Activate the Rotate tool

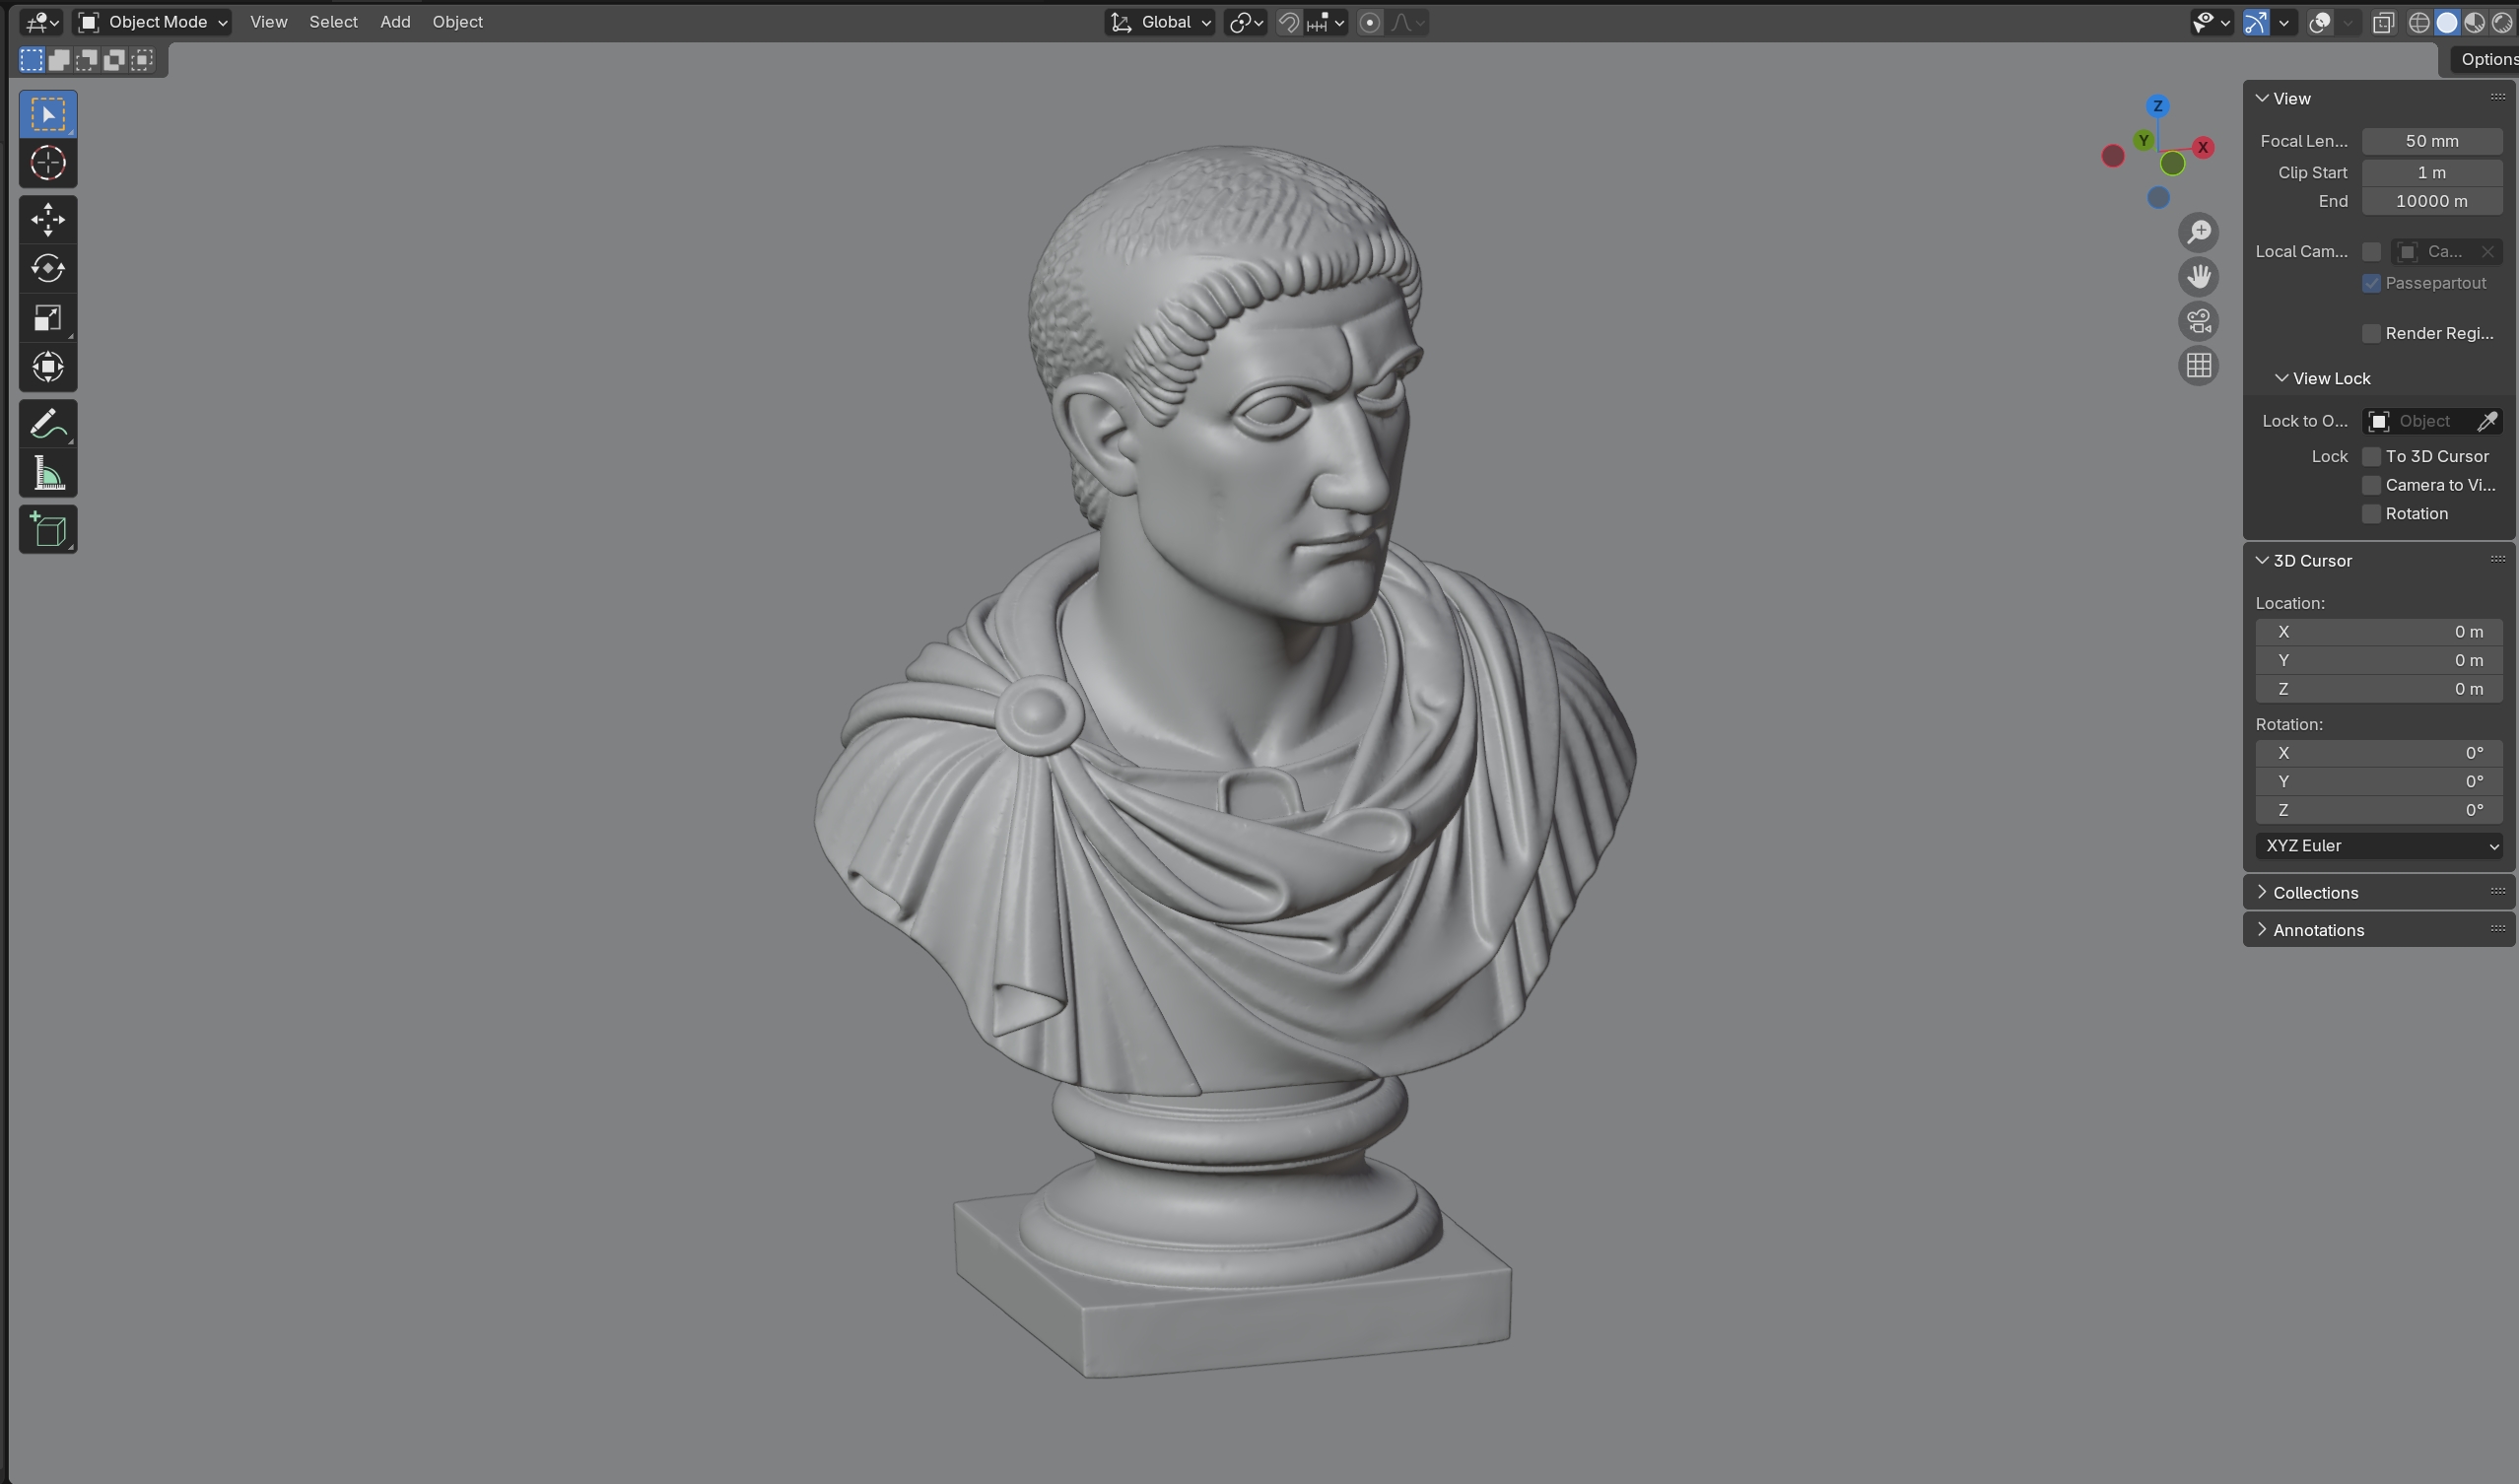pyautogui.click(x=47, y=268)
